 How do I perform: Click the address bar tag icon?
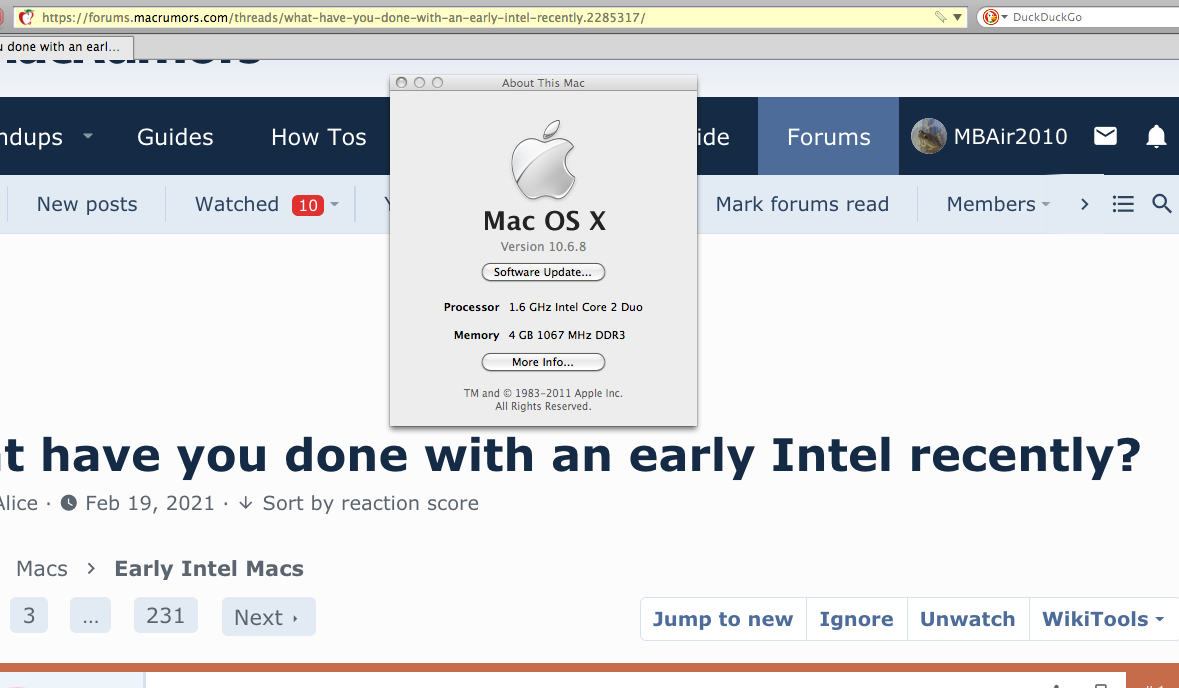click(940, 17)
